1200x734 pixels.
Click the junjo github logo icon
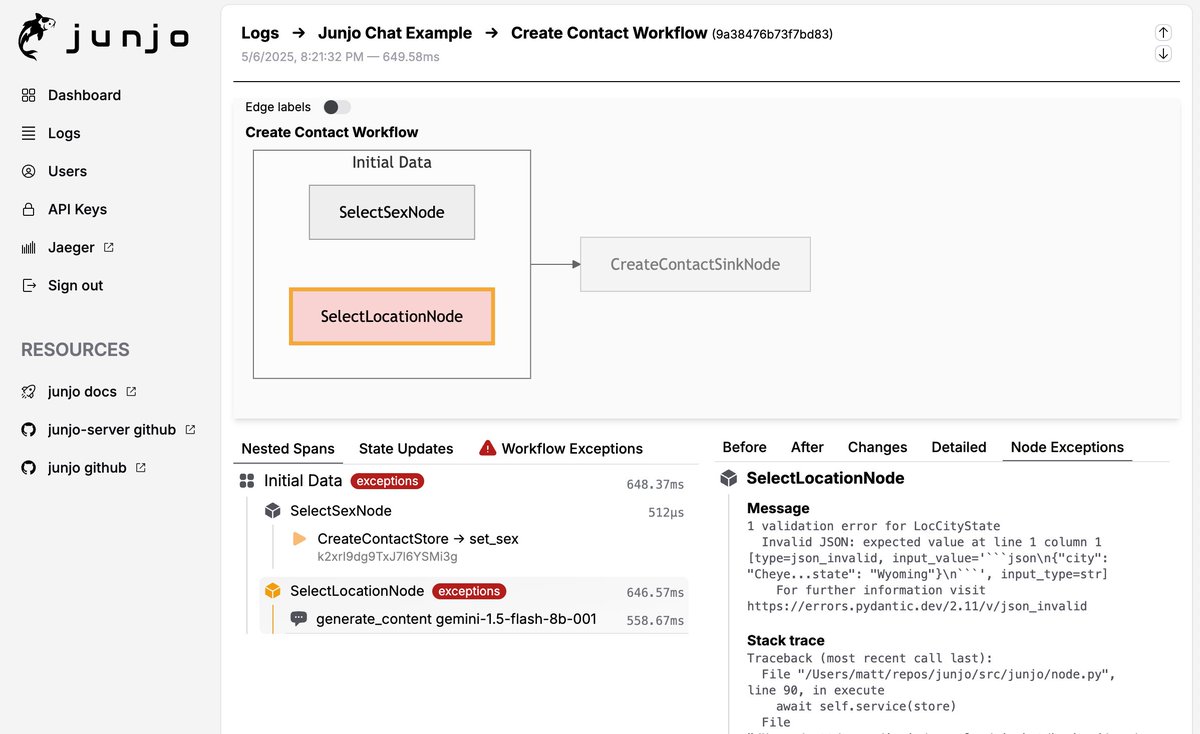point(28,467)
